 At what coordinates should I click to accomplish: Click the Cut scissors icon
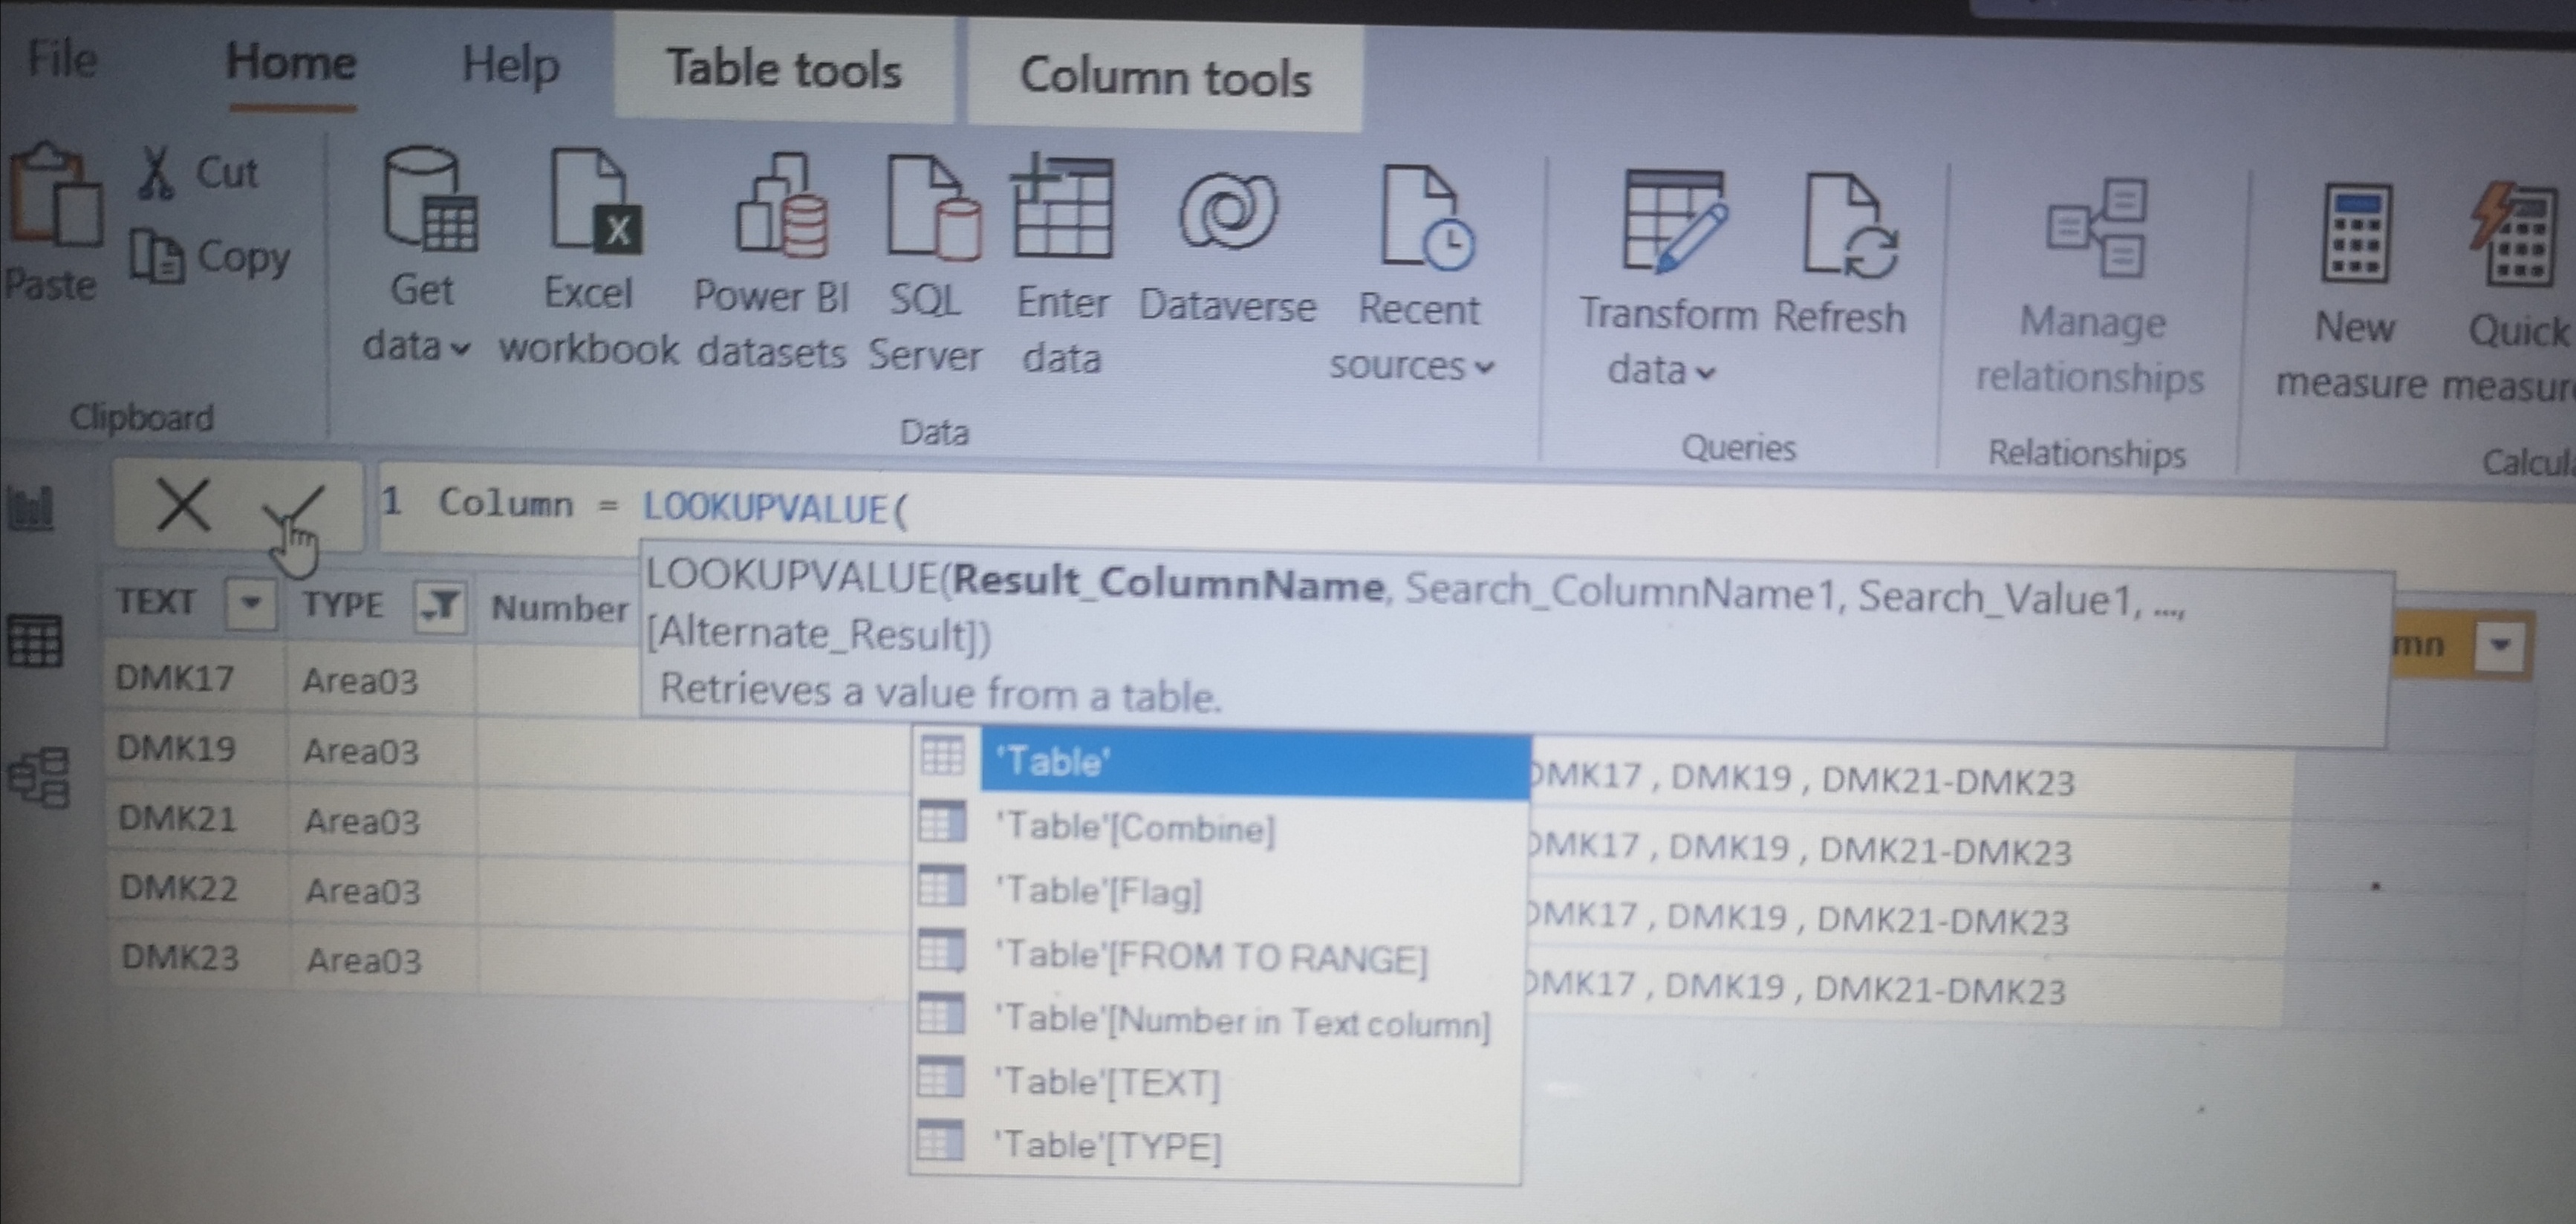[157, 172]
